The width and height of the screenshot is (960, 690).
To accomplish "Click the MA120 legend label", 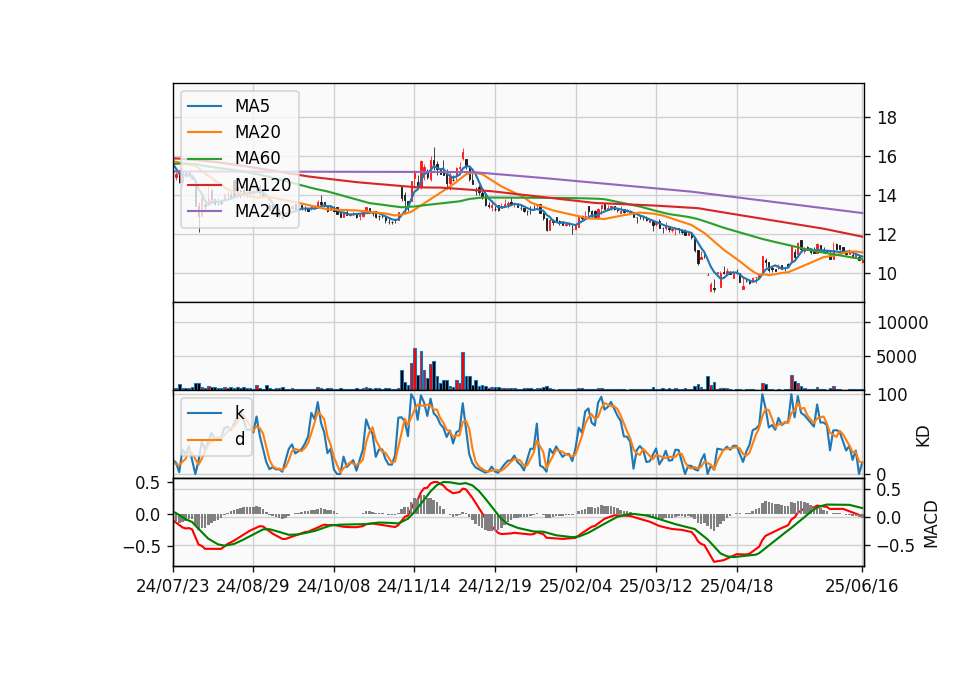I will tap(263, 184).
